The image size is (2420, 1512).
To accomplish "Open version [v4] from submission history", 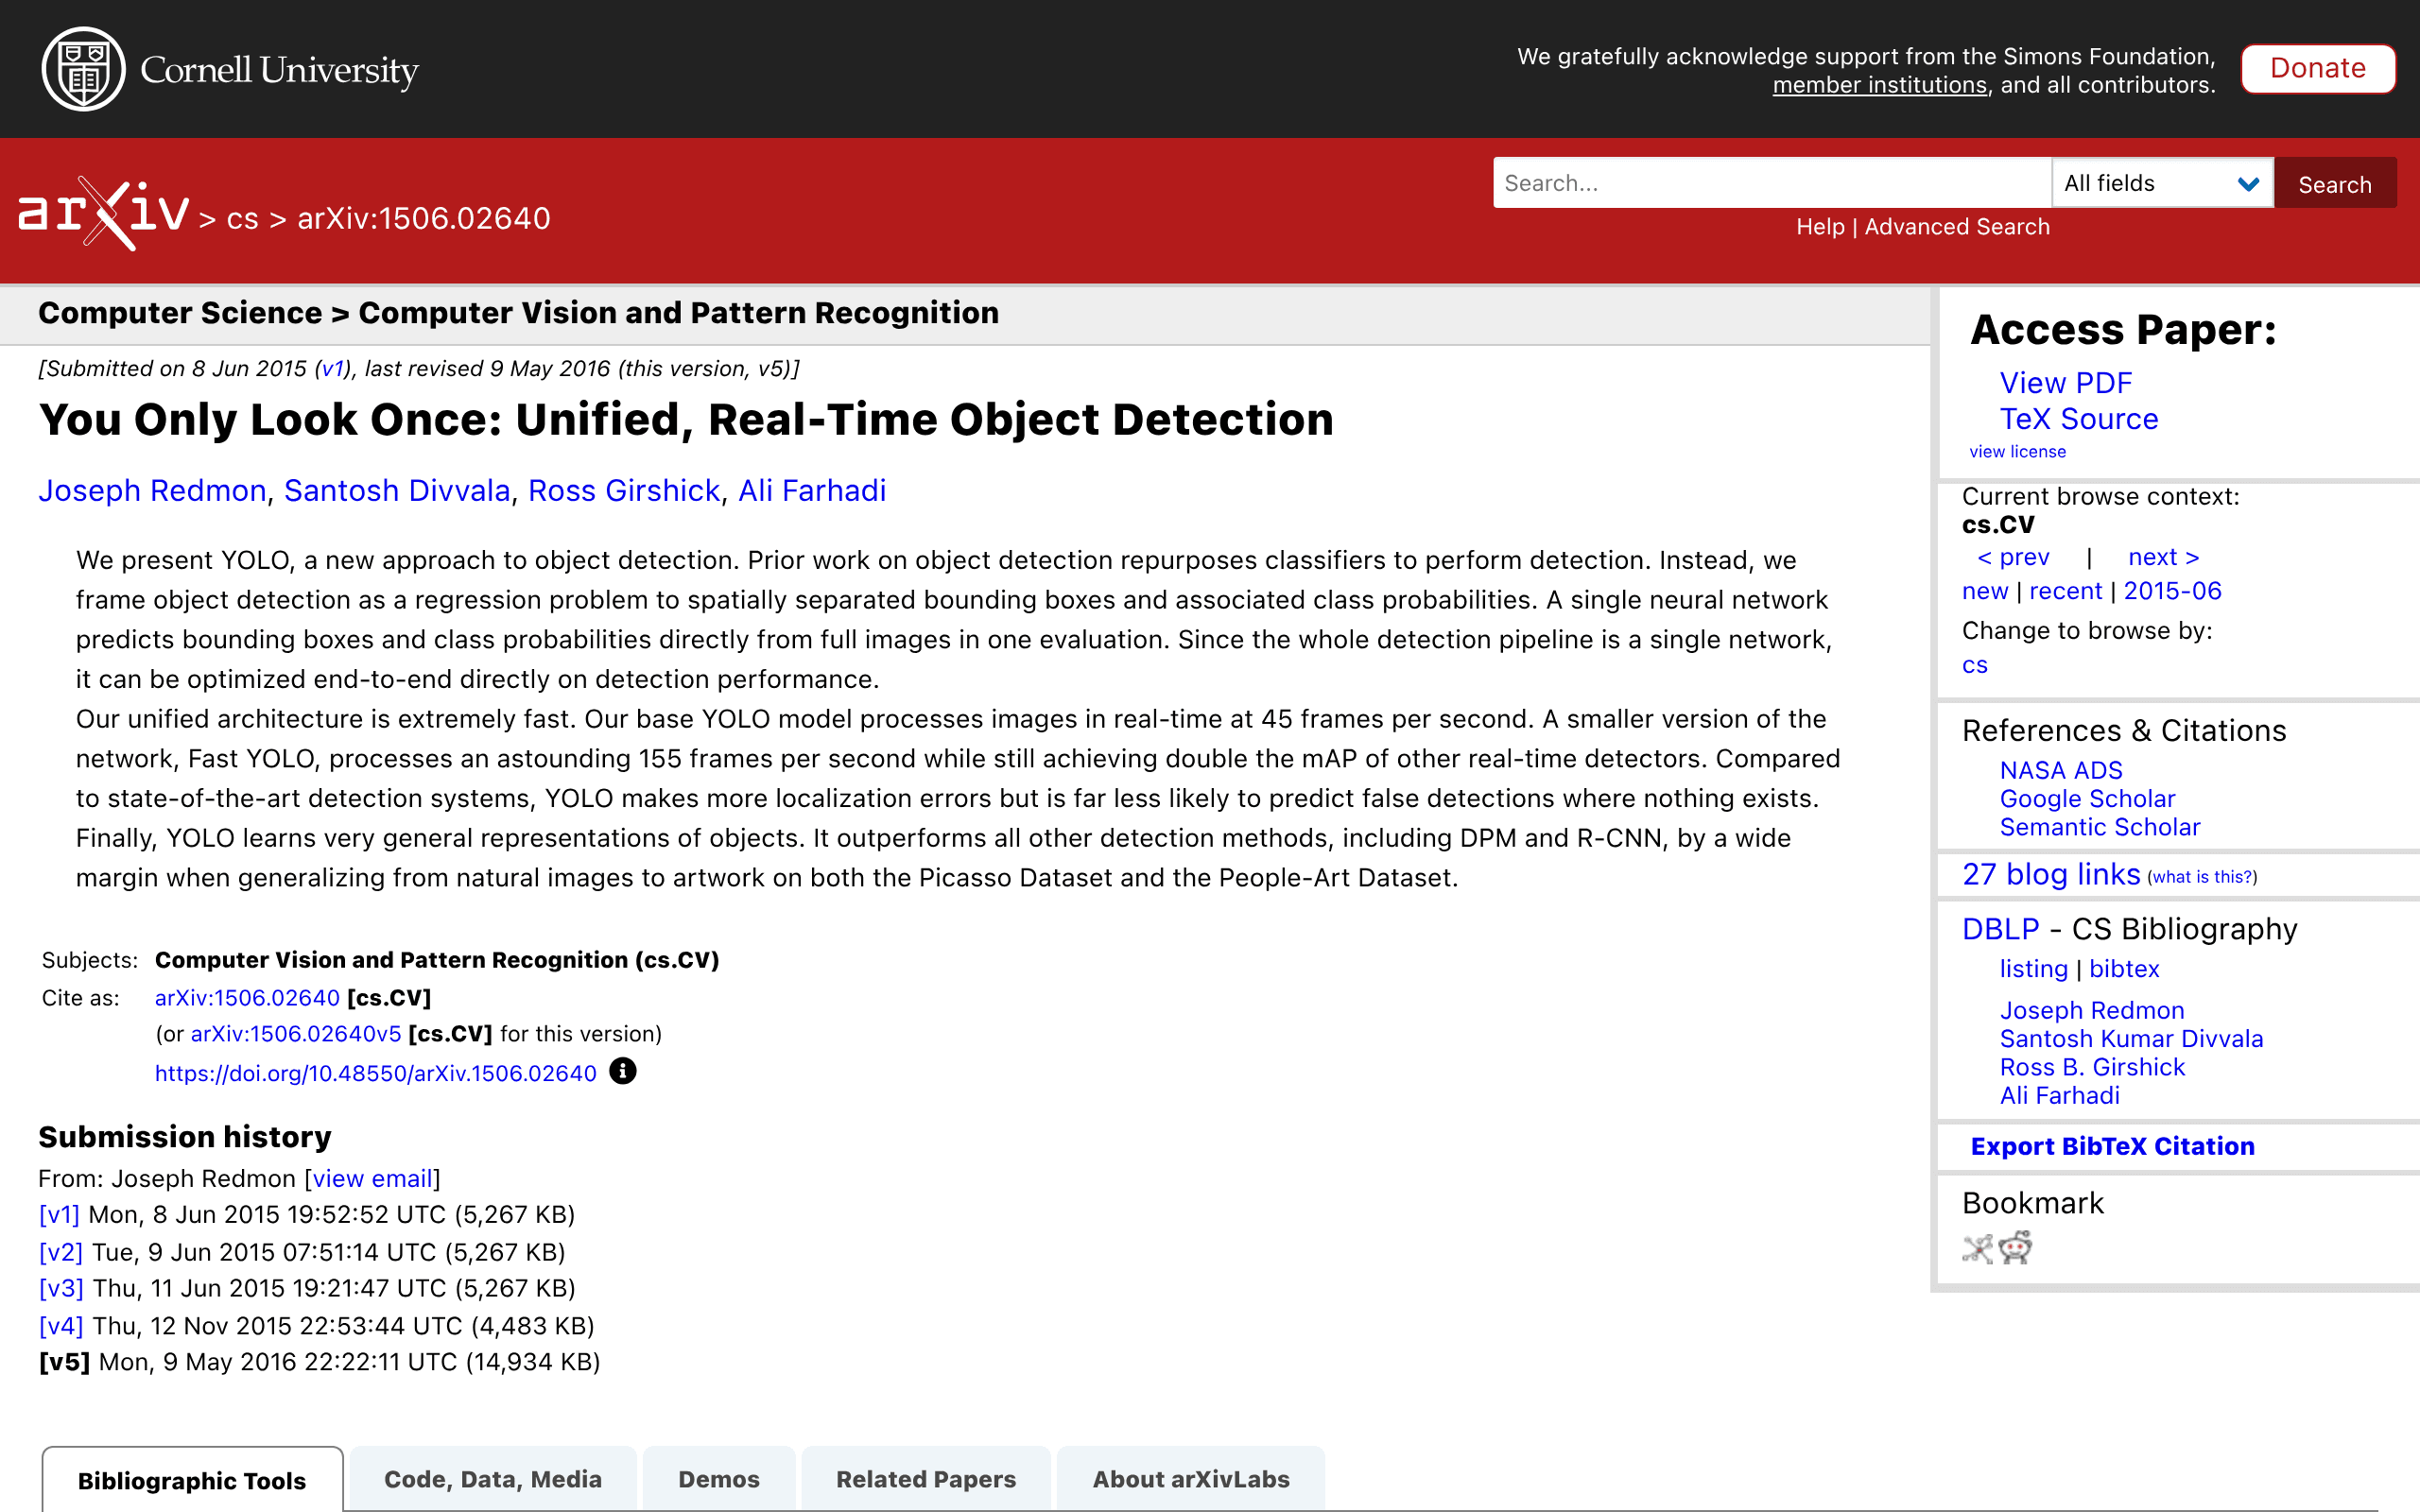I will click(61, 1326).
